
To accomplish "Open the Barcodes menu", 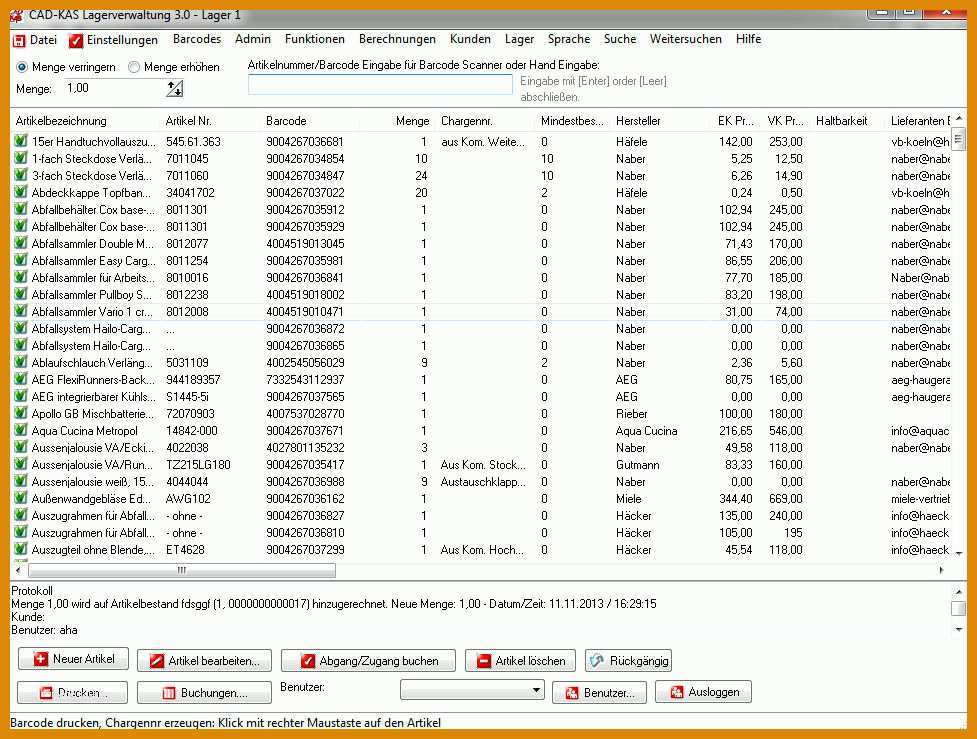I will coord(197,39).
